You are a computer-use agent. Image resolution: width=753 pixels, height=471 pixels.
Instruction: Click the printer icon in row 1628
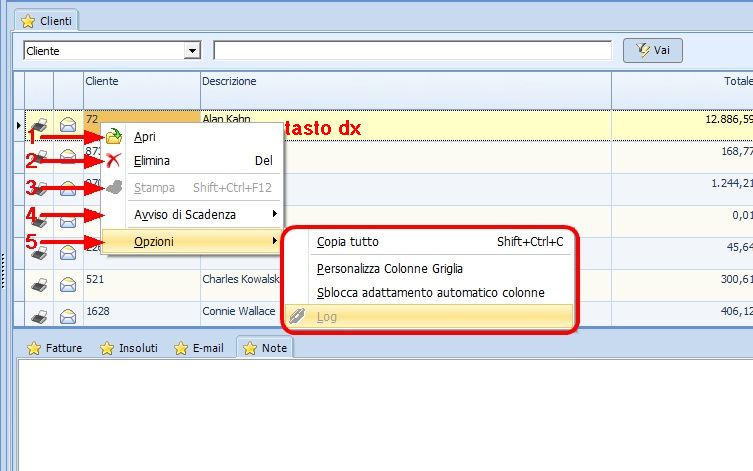[39, 317]
